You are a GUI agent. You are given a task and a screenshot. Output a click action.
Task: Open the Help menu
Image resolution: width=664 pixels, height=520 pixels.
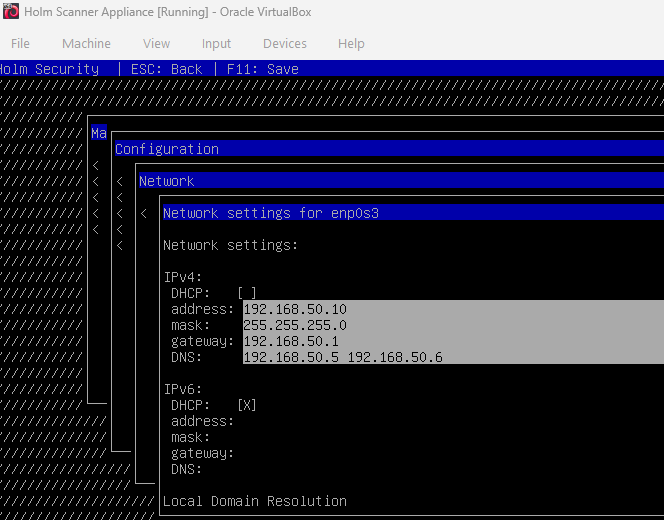[x=351, y=44]
